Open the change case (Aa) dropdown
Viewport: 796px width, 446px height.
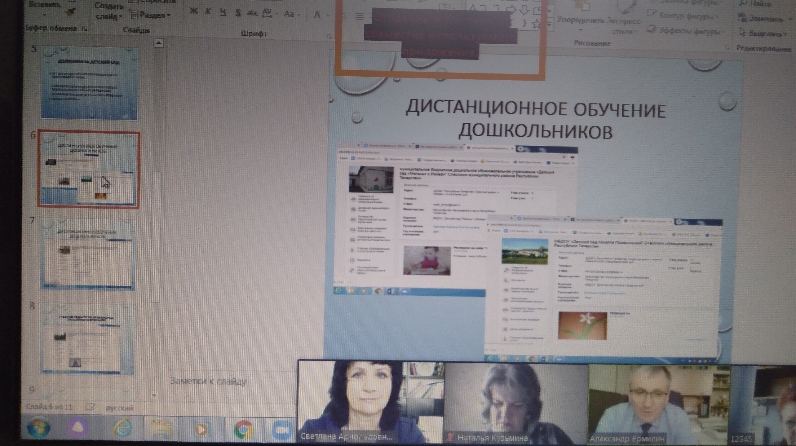(290, 12)
